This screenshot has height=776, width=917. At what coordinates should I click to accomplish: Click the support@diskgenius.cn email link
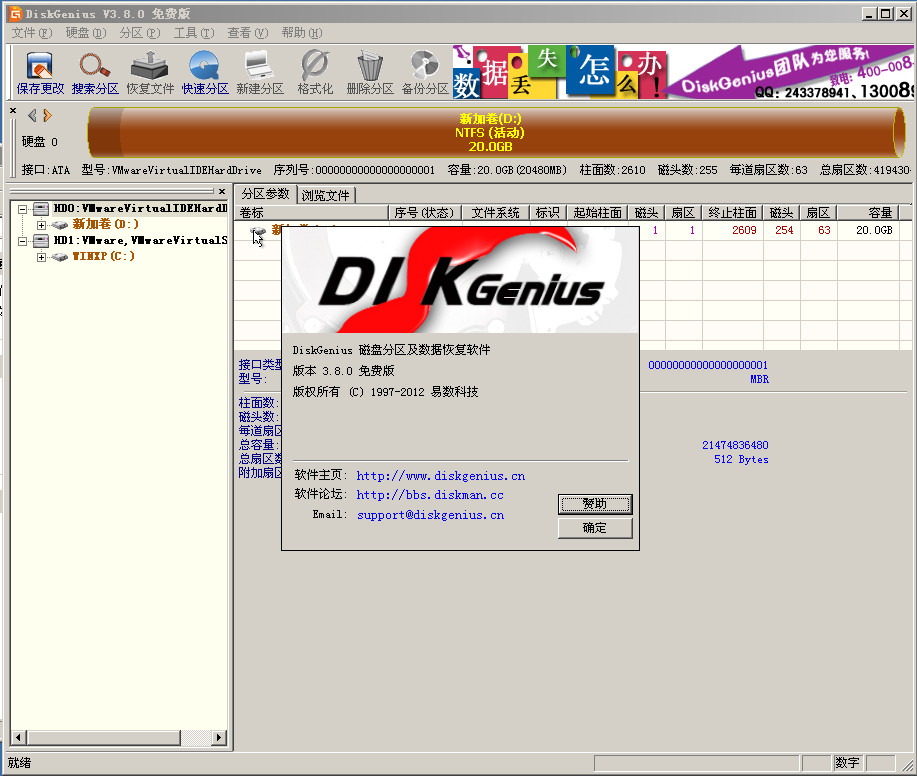pyautogui.click(x=430, y=515)
